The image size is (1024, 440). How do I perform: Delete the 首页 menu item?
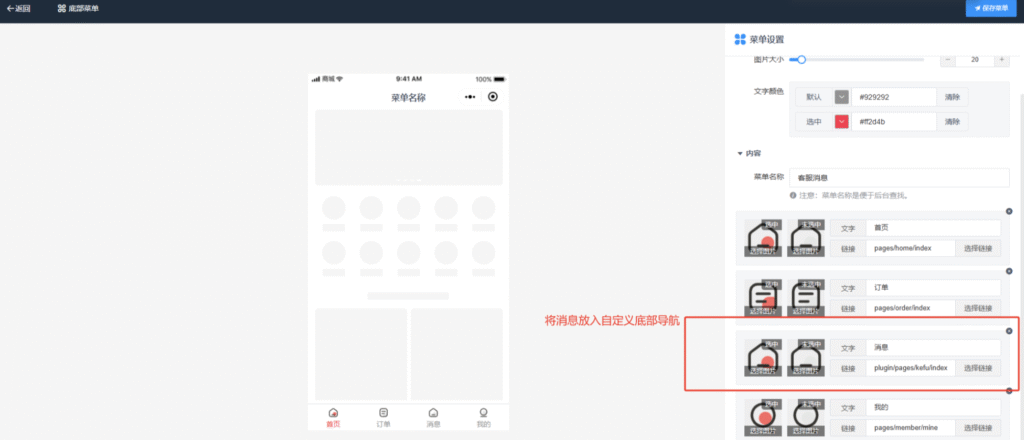[1009, 211]
